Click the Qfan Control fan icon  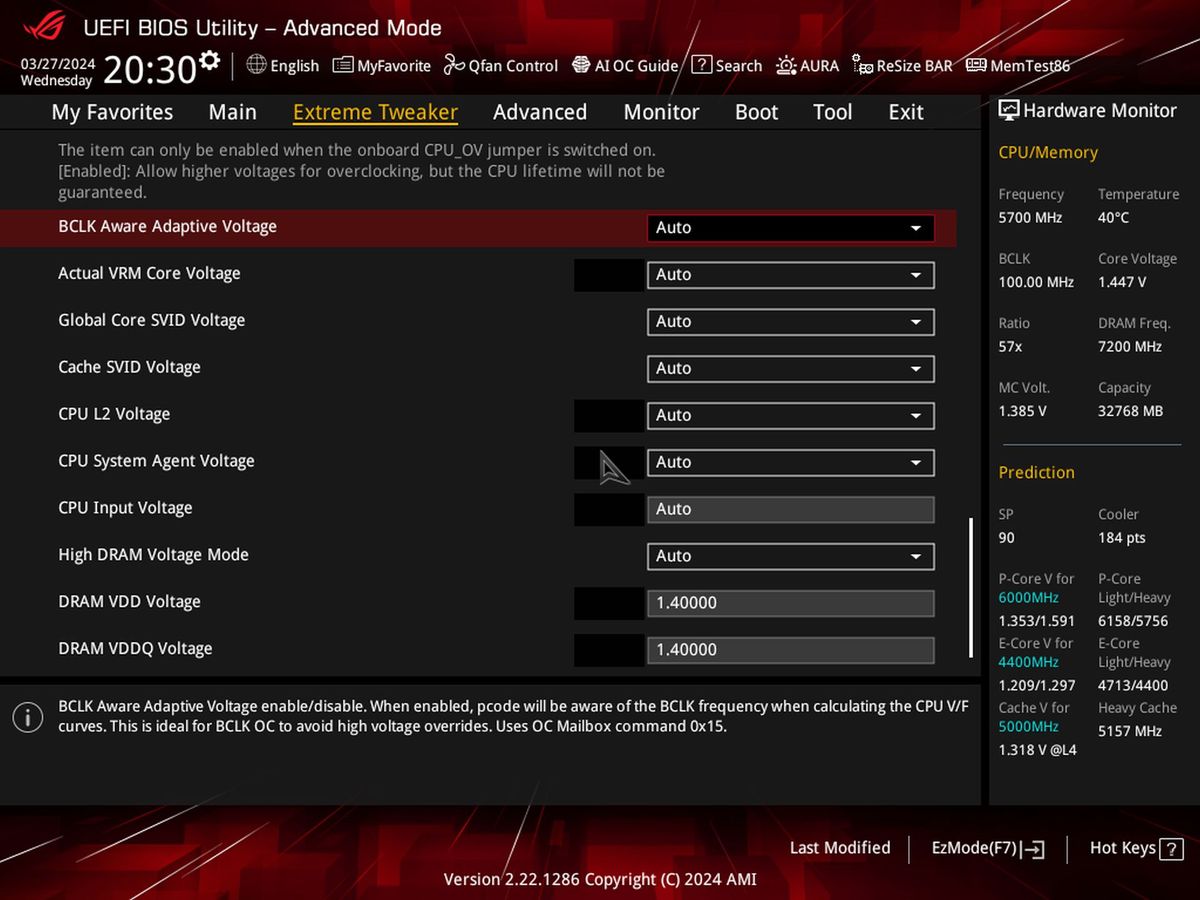click(x=454, y=65)
